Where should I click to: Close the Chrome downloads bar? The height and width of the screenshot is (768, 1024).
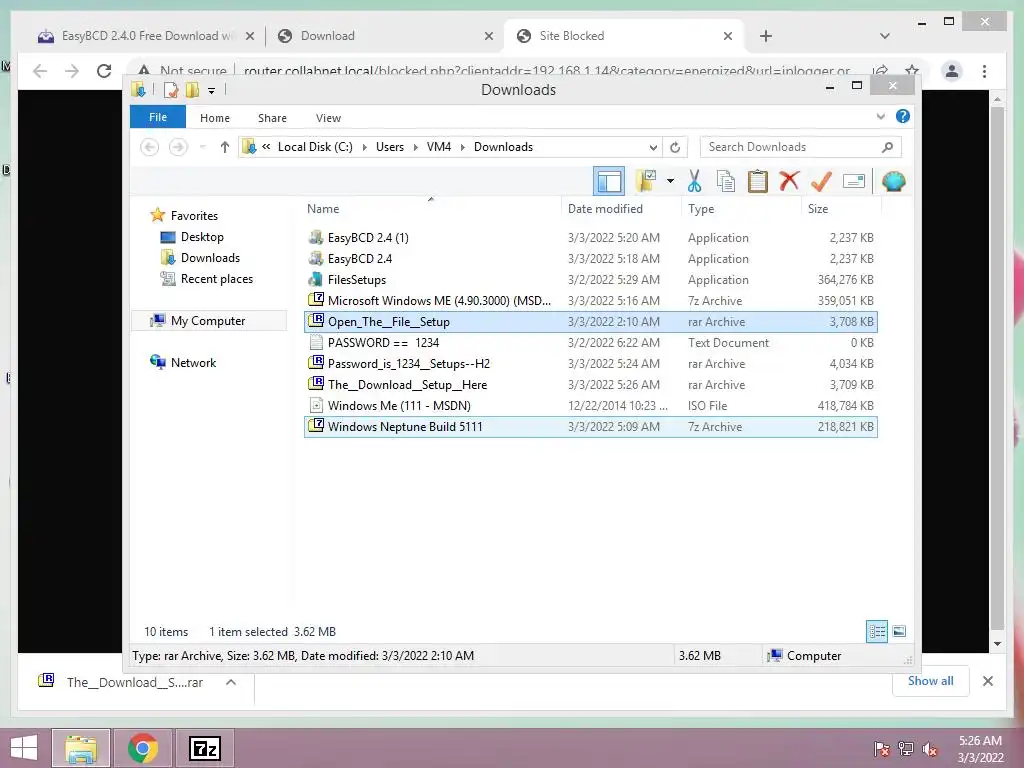[987, 681]
